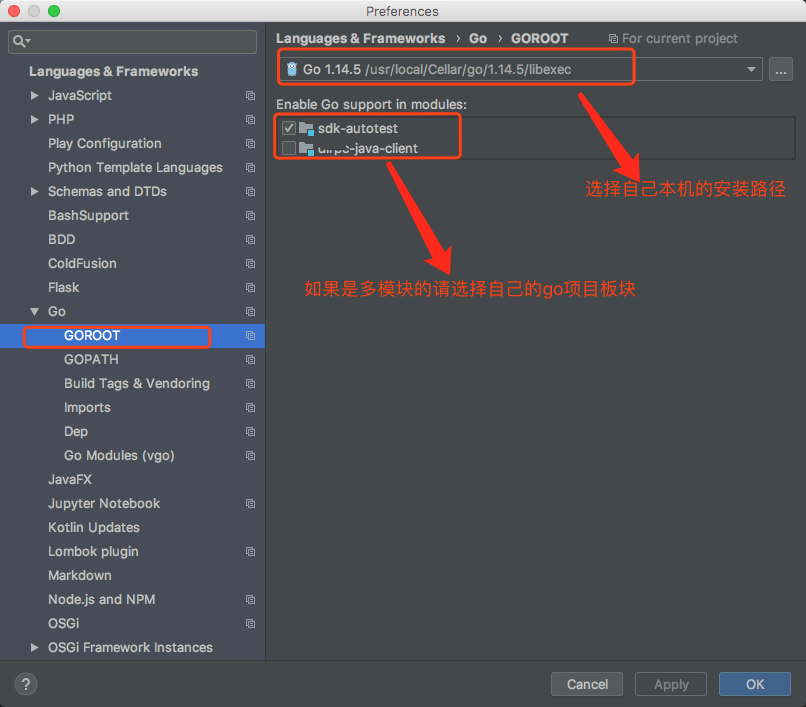Click the project-level icon beside GOPATH
Screen dimensions: 806x707
[x=250, y=359]
